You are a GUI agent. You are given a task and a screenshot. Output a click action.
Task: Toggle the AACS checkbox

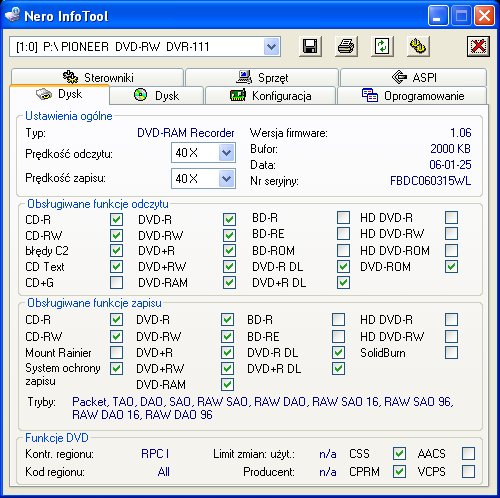click(468, 454)
